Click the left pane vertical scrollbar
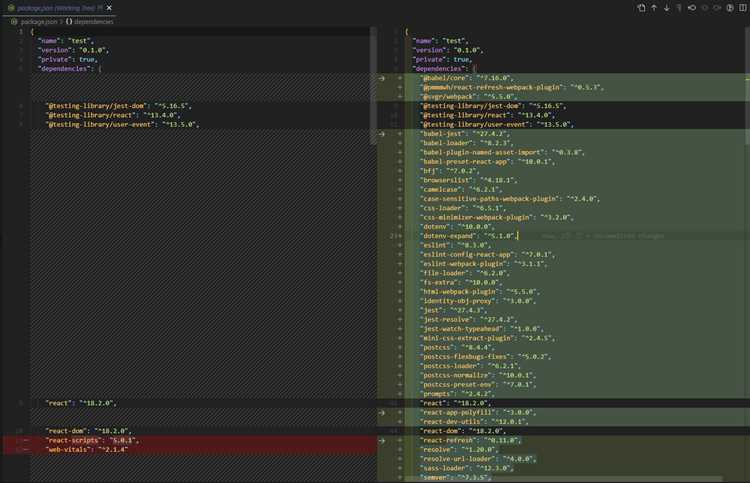 tap(373, 86)
